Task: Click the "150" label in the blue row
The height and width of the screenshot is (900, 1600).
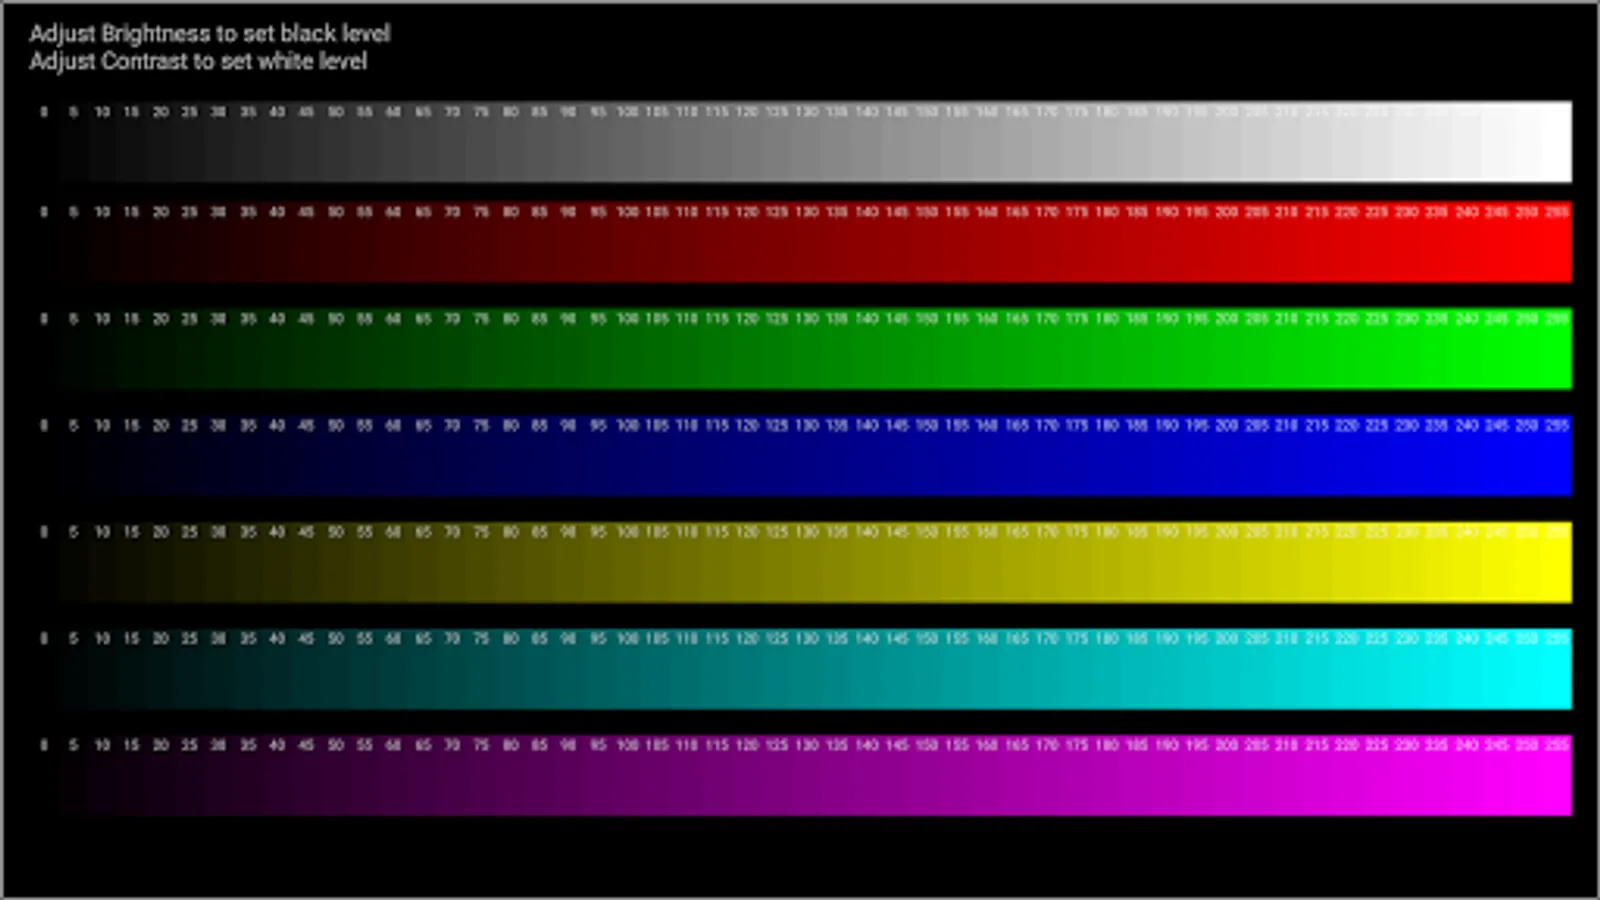Action: [927, 426]
